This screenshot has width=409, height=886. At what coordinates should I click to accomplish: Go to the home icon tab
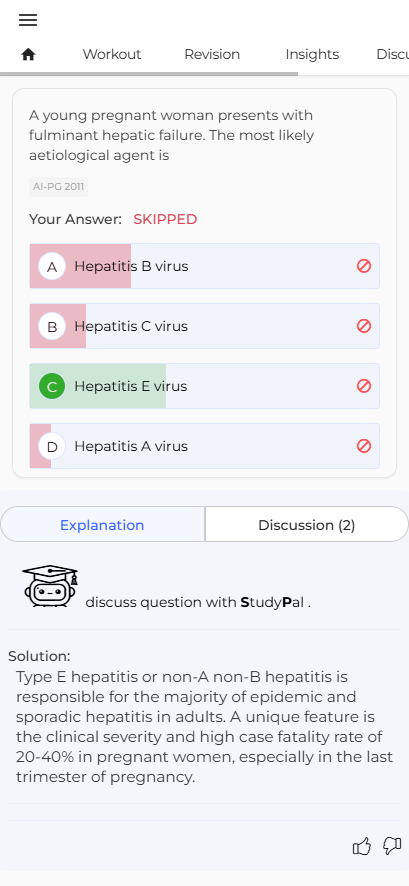[x=28, y=54]
